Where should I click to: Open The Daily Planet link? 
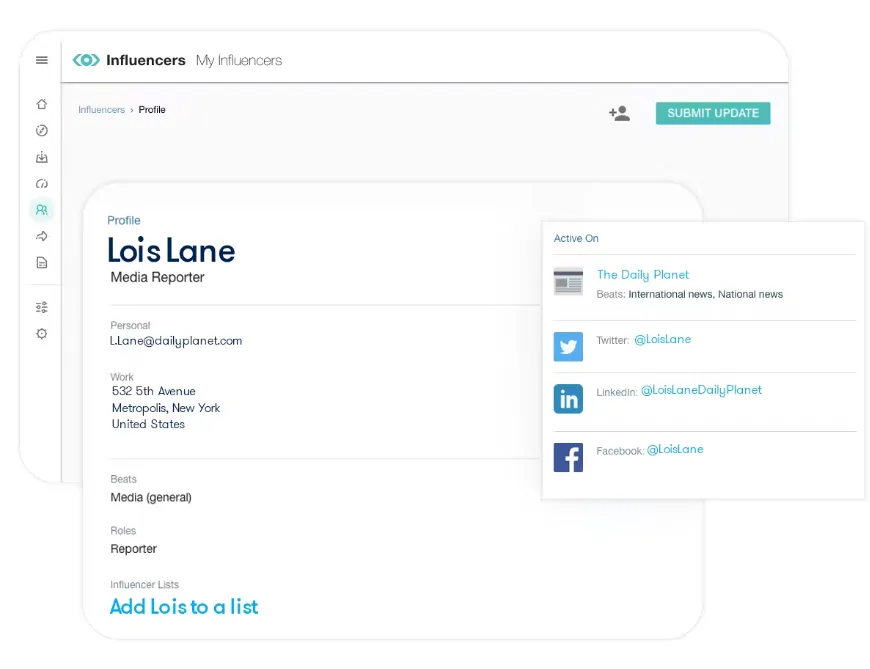tap(643, 275)
